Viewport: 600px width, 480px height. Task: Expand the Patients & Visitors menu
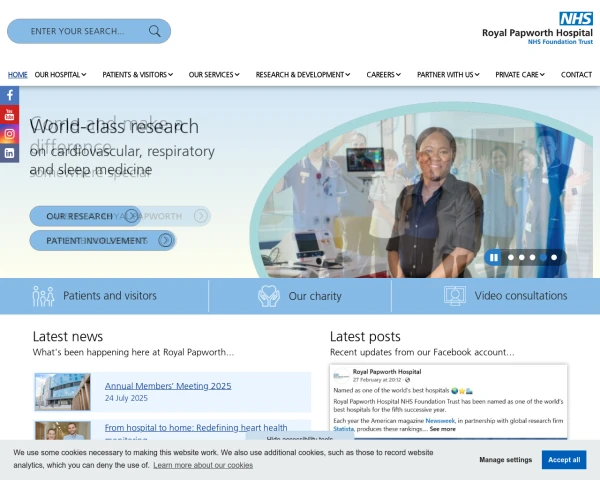click(138, 75)
